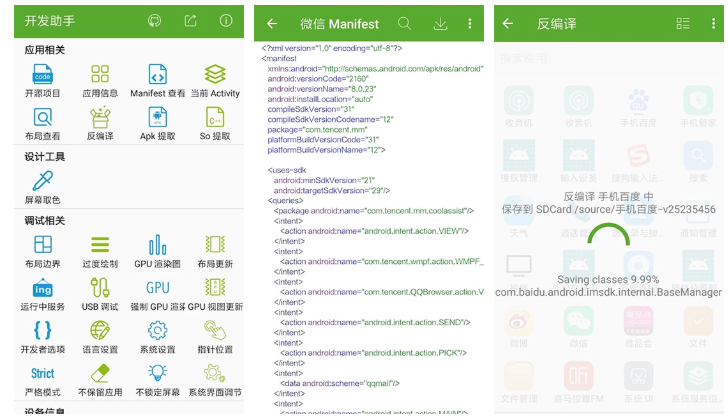Select the 文件管理 app
Image resolution: width=728 pixels, height=419 pixels.
[519, 382]
